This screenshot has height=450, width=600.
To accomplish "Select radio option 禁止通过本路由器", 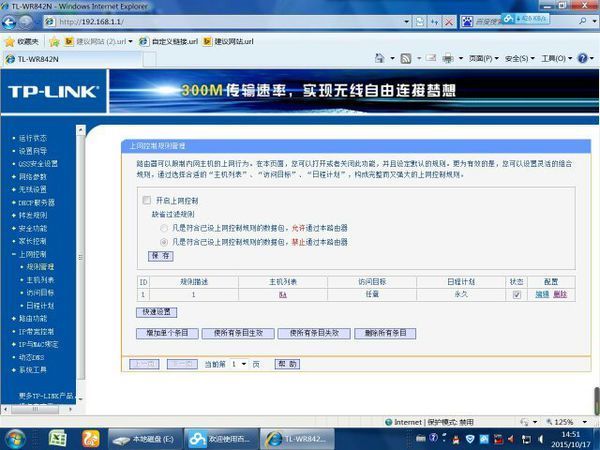I will click(x=164, y=242).
